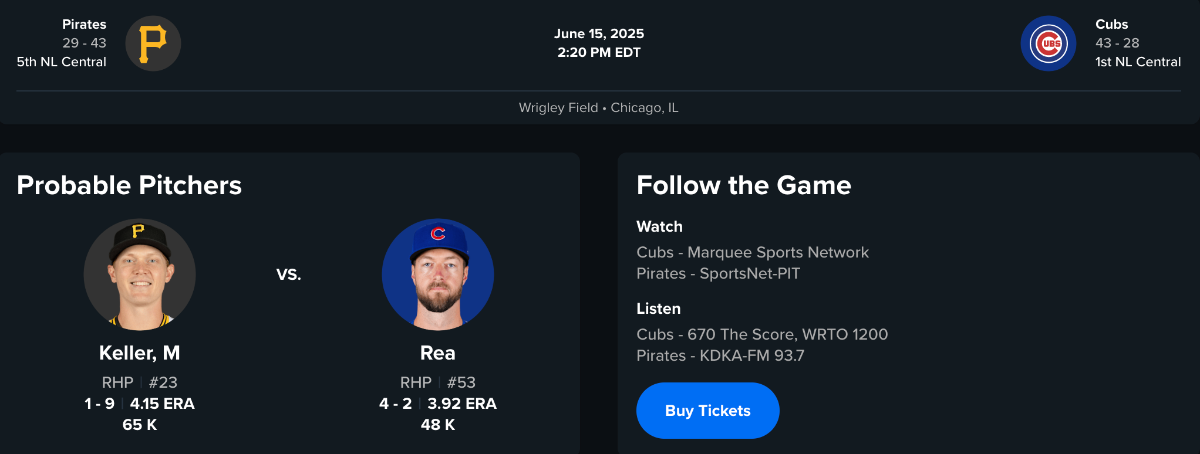Select the Pirates team name
Screen dimensions: 1200x454
point(84,24)
